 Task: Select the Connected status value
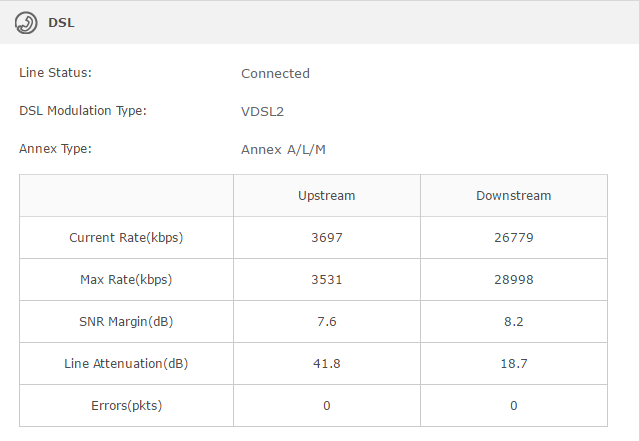(275, 74)
